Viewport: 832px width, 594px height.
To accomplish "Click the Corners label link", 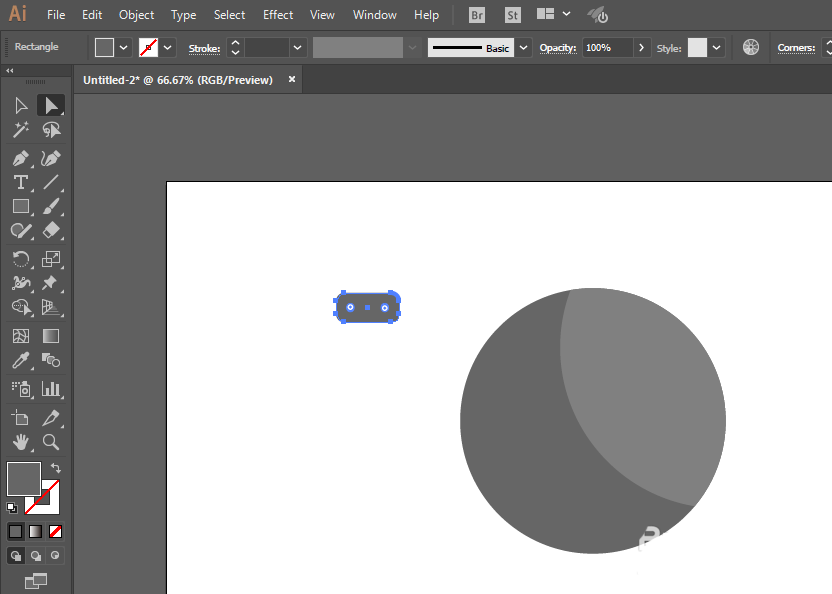I will [x=796, y=48].
